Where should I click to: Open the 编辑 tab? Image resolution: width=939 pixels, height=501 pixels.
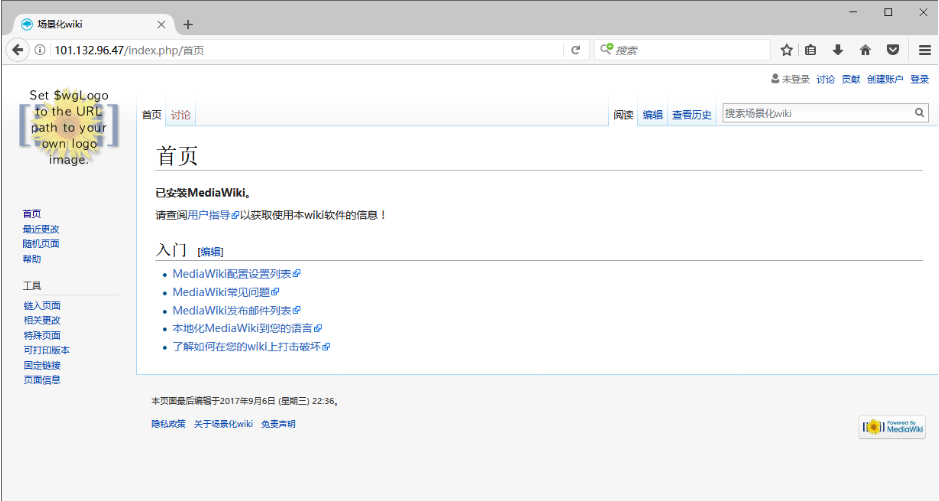[x=652, y=114]
